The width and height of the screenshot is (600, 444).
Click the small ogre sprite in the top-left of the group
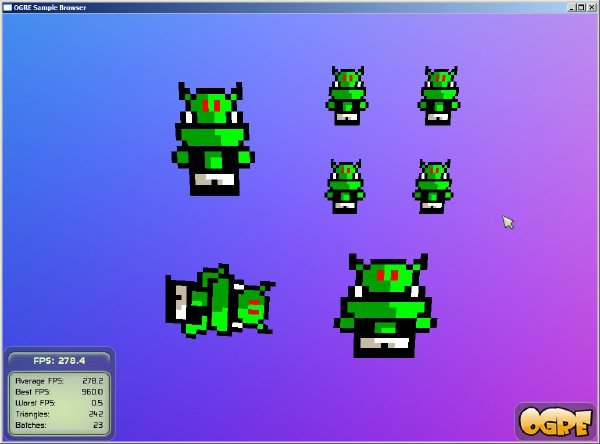click(x=347, y=96)
